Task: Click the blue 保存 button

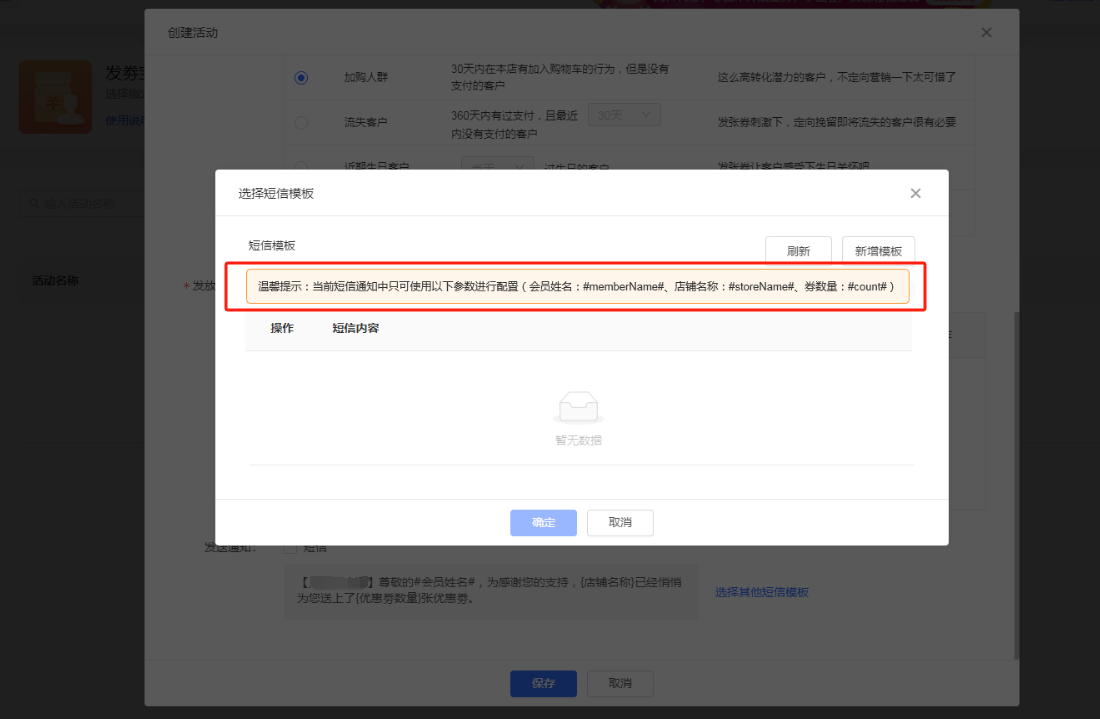Action: (x=543, y=683)
